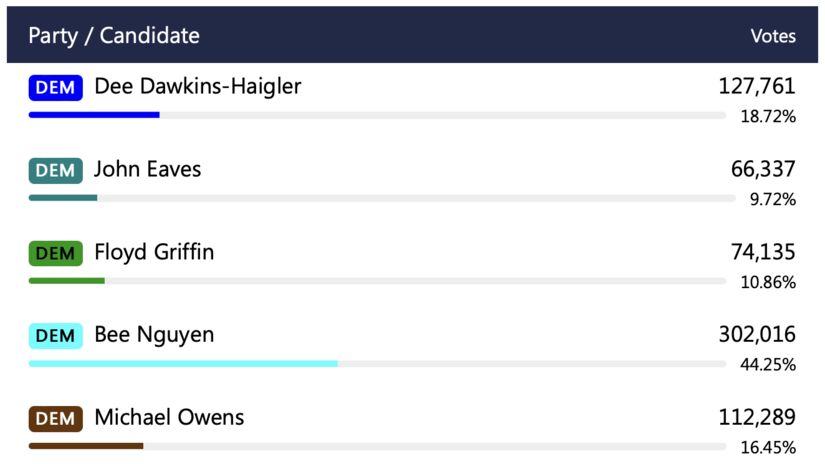
Task: Open Floyd Griffin candidate name
Action: point(154,253)
